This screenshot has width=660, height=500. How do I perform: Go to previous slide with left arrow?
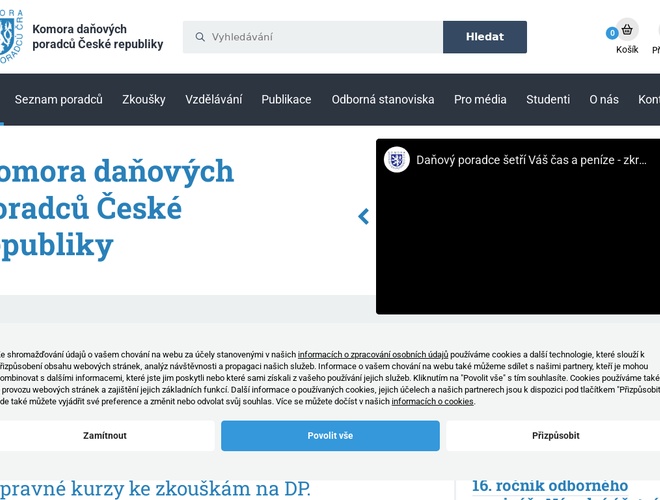click(x=363, y=216)
